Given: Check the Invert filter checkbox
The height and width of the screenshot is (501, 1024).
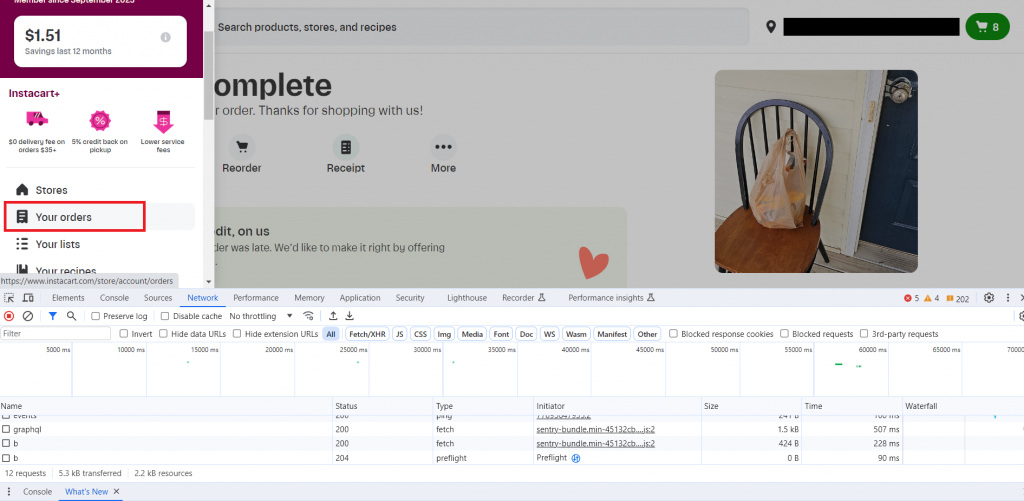Looking at the screenshot, I should (123, 334).
